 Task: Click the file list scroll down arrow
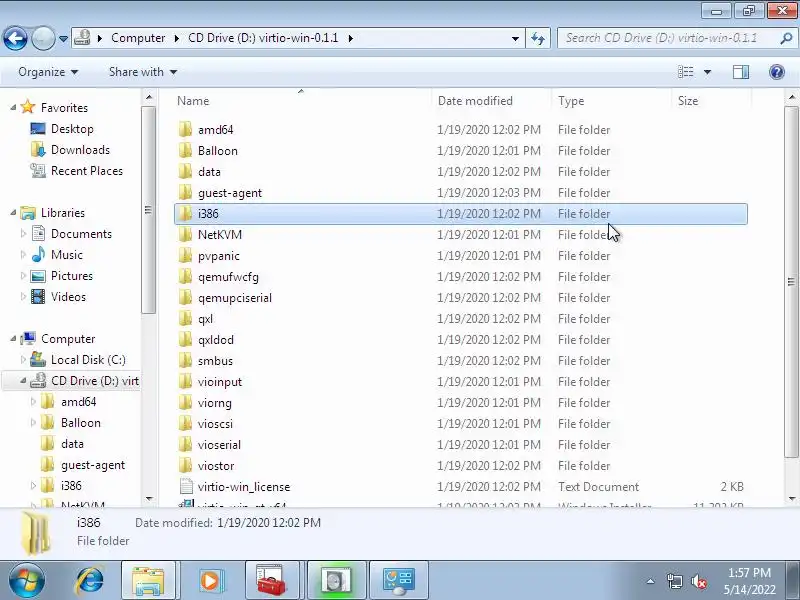tap(791, 498)
